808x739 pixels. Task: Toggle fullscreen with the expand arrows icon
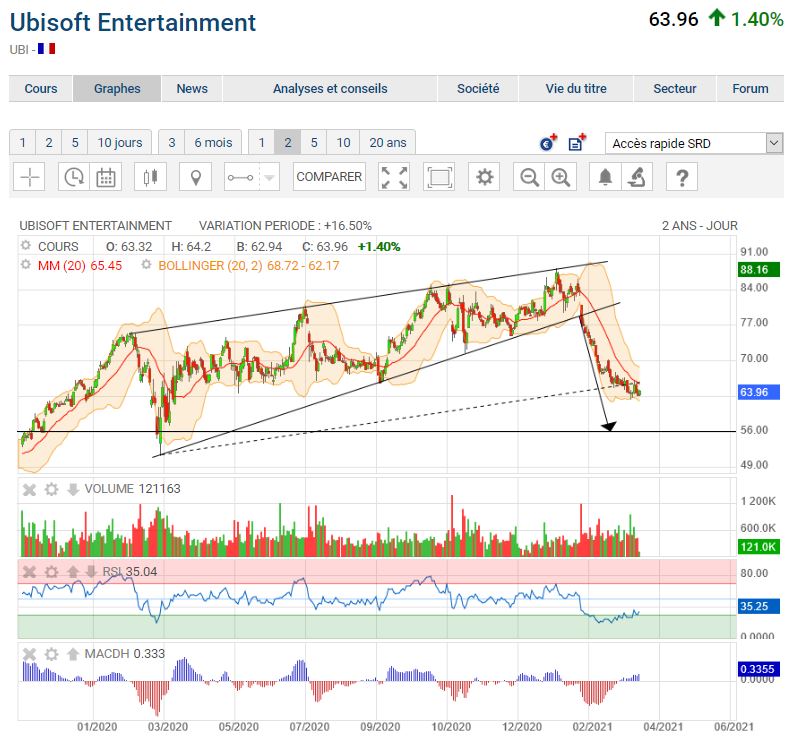pos(394,177)
